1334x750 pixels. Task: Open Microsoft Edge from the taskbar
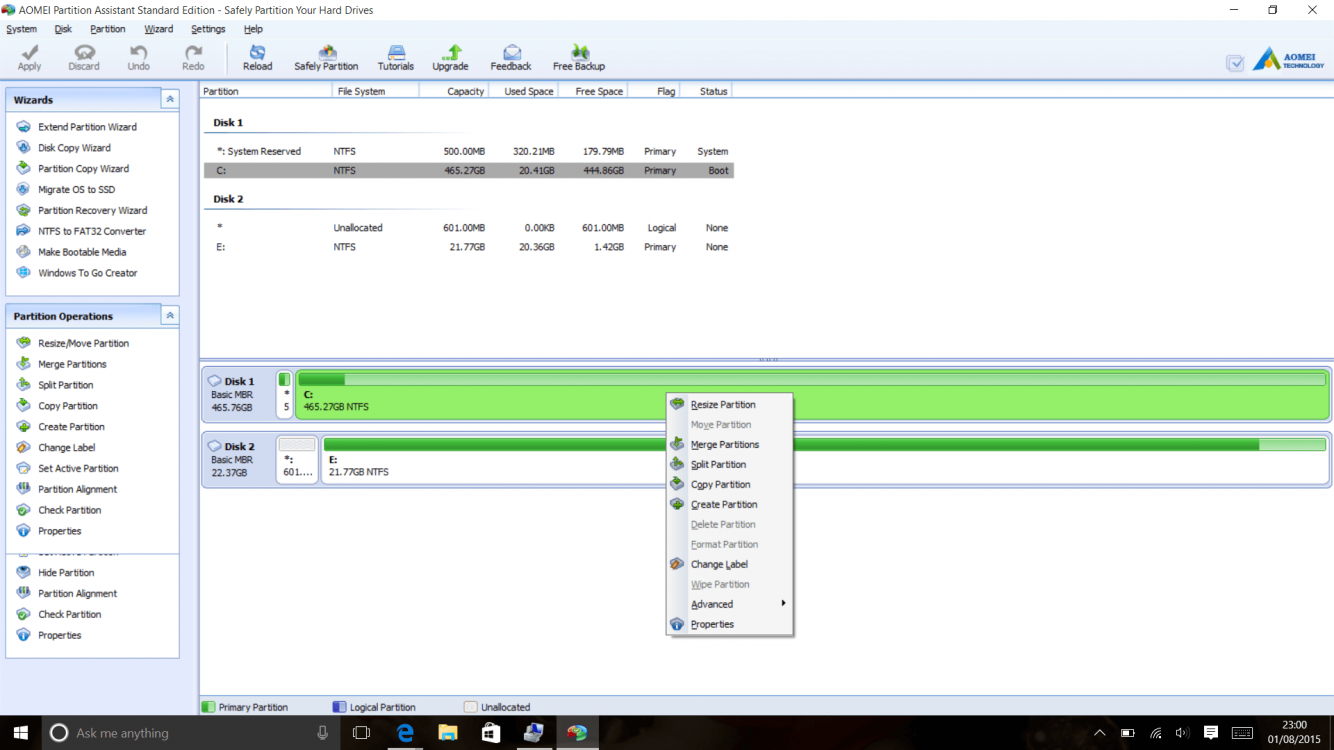pos(405,733)
